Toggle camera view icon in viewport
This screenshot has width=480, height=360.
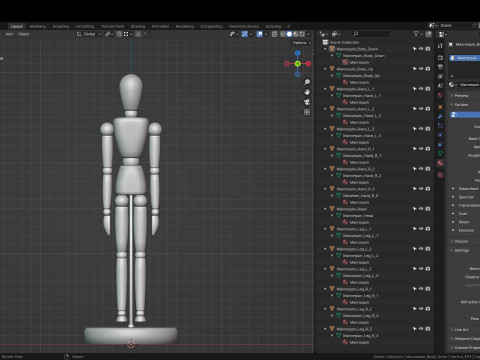[x=307, y=102]
